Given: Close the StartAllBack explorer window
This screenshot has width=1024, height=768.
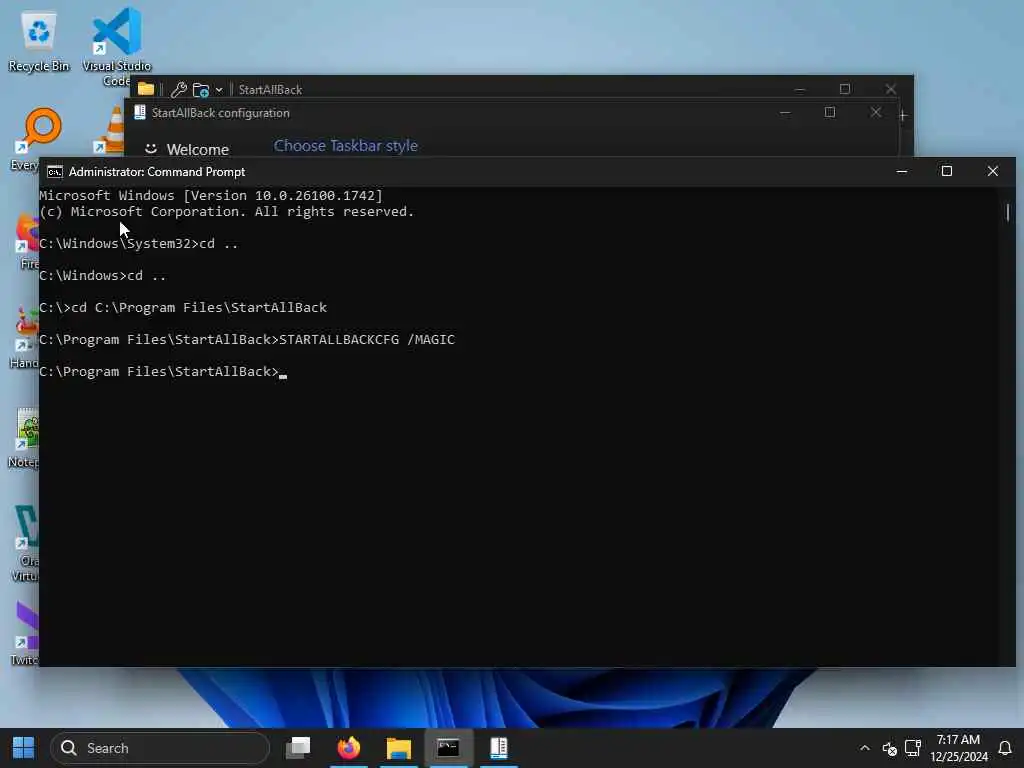Looking at the screenshot, I should tap(891, 89).
